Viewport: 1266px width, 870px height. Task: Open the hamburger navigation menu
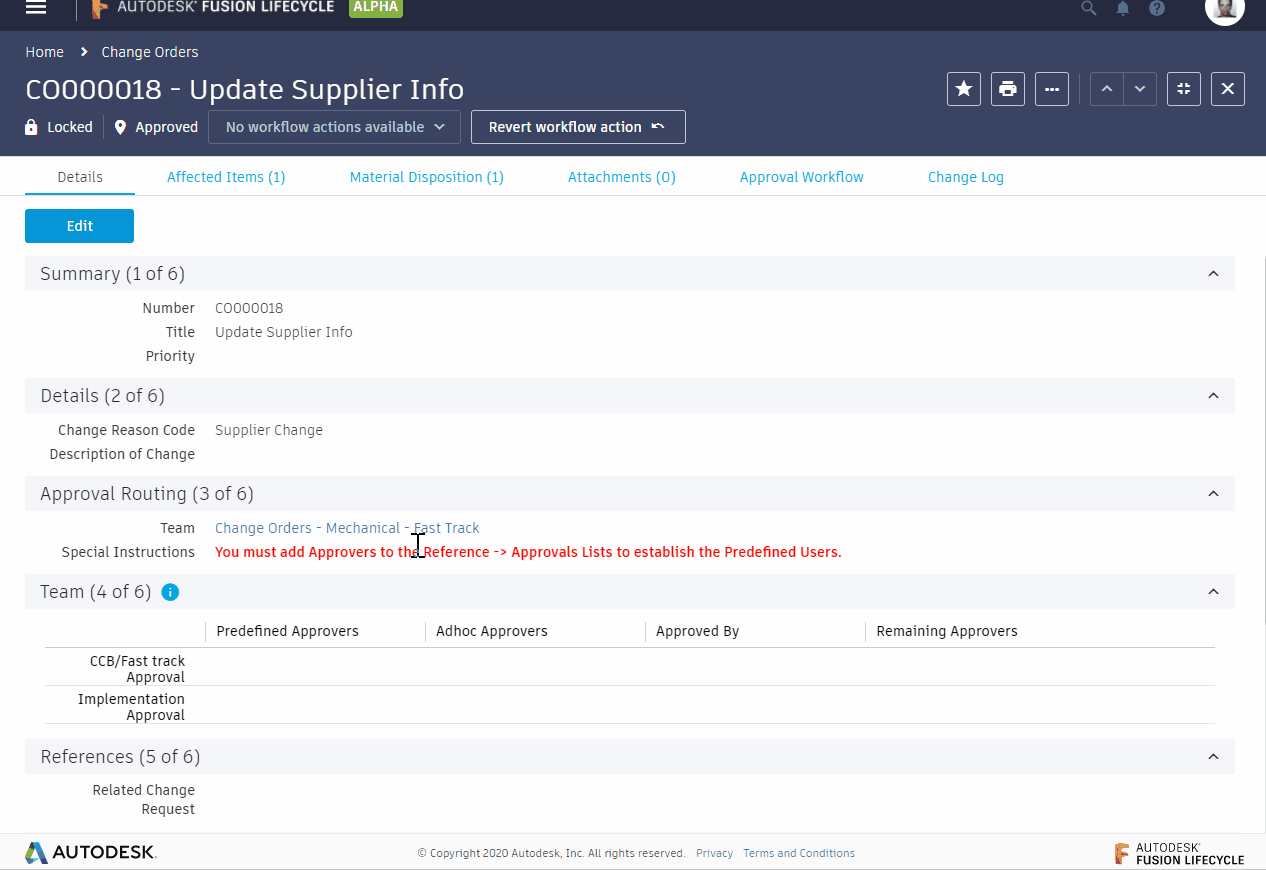36,7
